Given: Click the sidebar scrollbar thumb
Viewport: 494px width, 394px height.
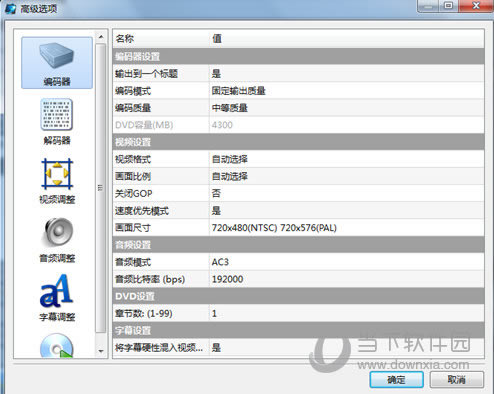Looking at the screenshot, I should pyautogui.click(x=100, y=188).
